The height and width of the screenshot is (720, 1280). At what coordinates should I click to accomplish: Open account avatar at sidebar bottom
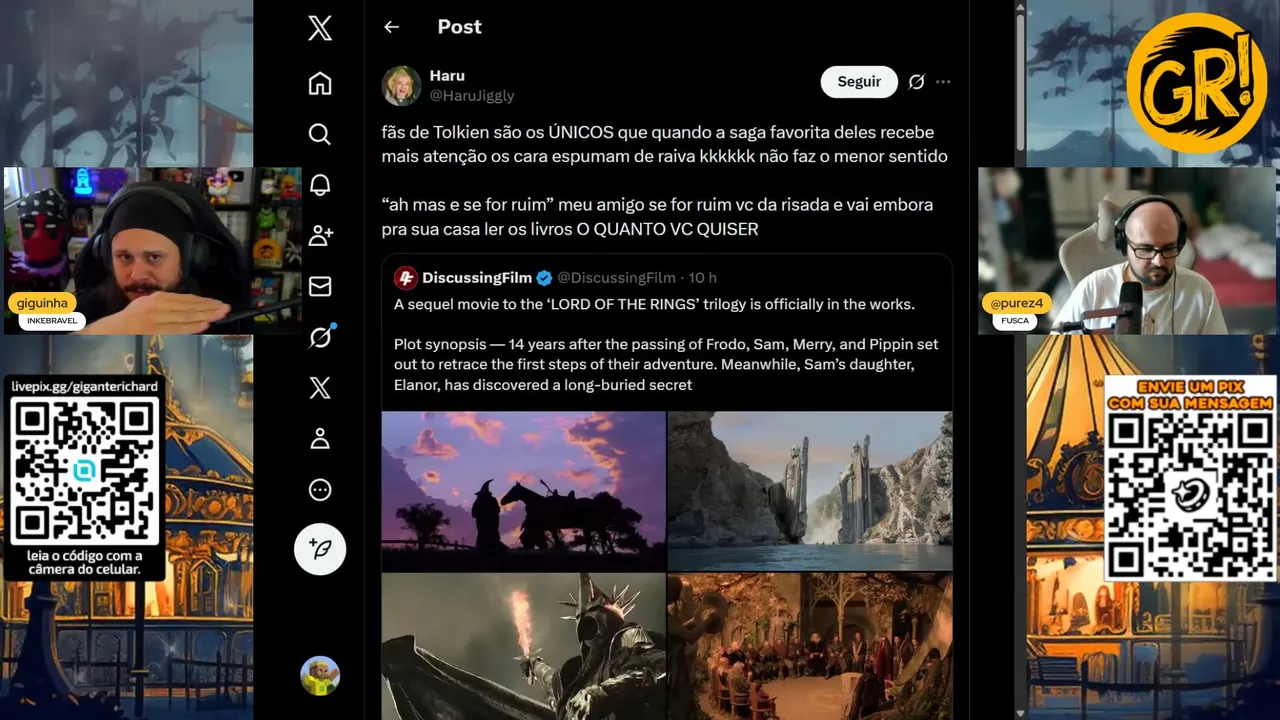(x=320, y=676)
